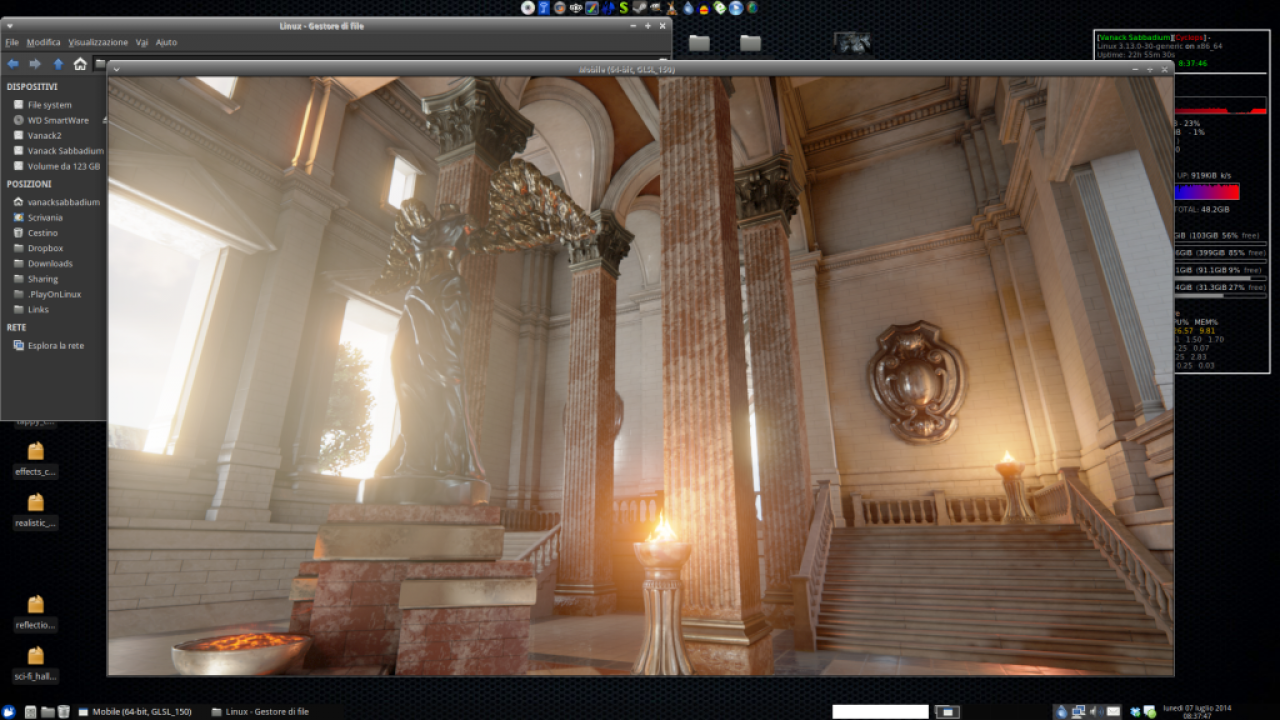
Task: Open the mail notification tray icon
Action: pyautogui.click(x=1113, y=712)
